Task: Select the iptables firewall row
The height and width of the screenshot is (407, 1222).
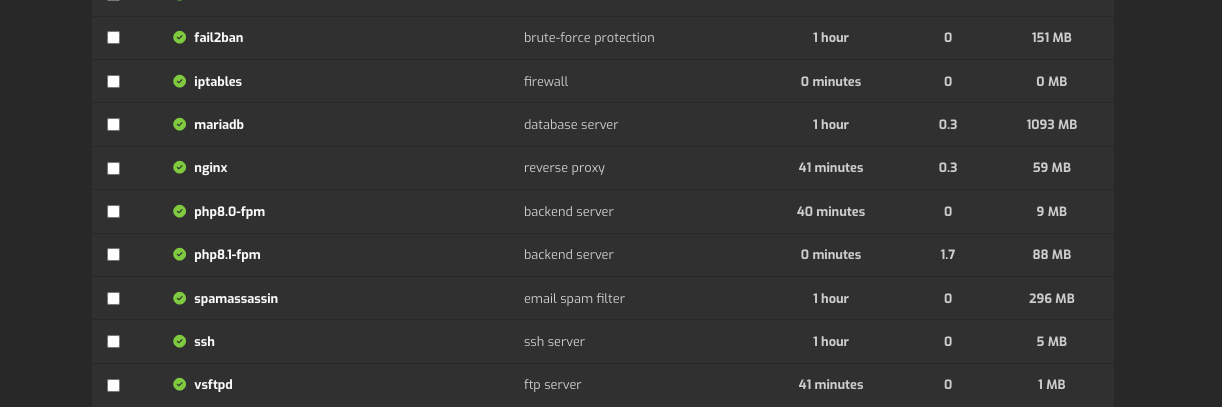Action: tap(602, 81)
